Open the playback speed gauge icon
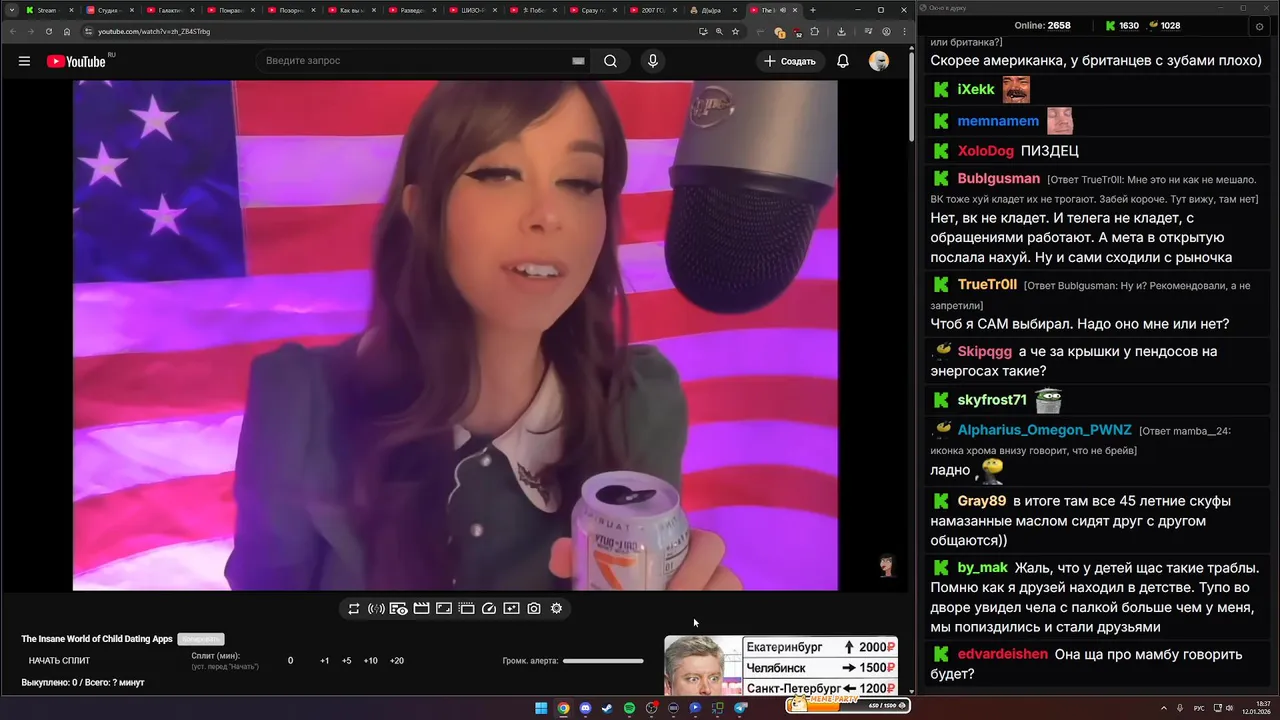 [x=489, y=608]
